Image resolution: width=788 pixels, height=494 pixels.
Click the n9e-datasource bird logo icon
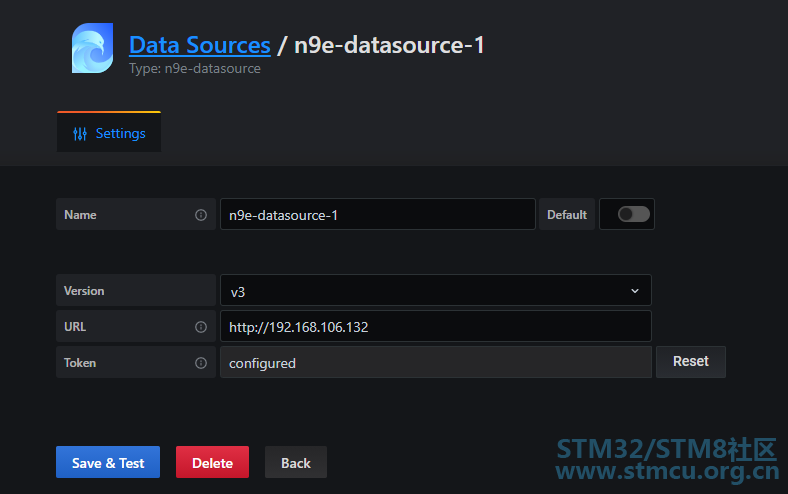point(92,48)
